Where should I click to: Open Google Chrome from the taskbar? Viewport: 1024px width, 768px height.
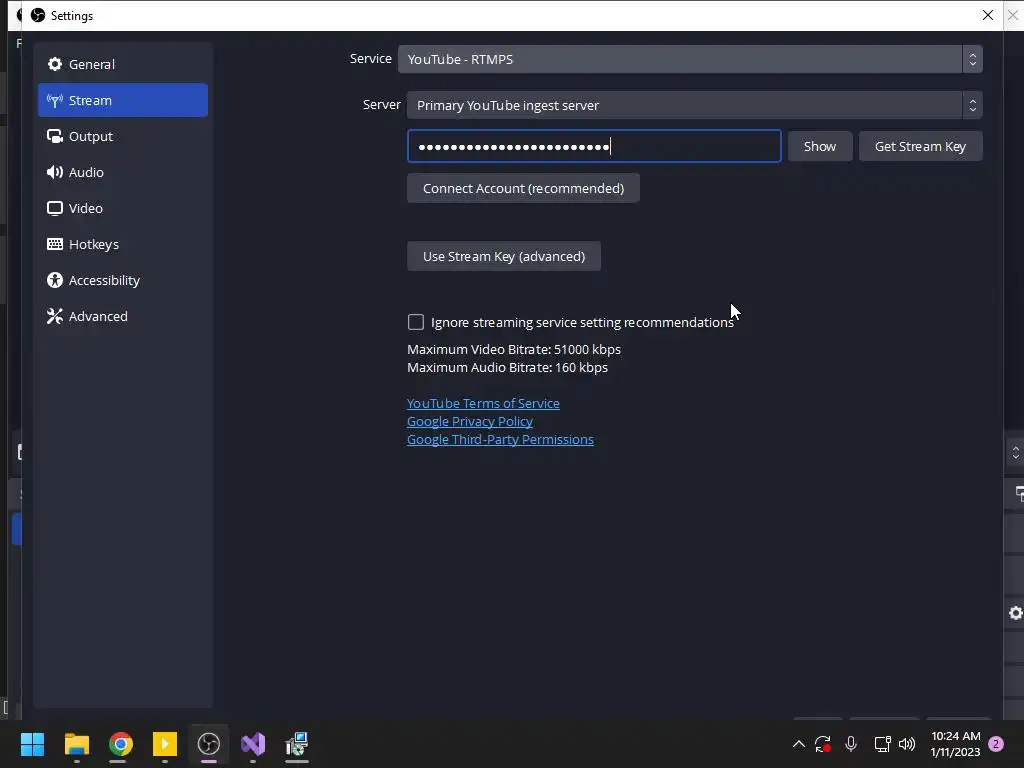click(x=121, y=744)
